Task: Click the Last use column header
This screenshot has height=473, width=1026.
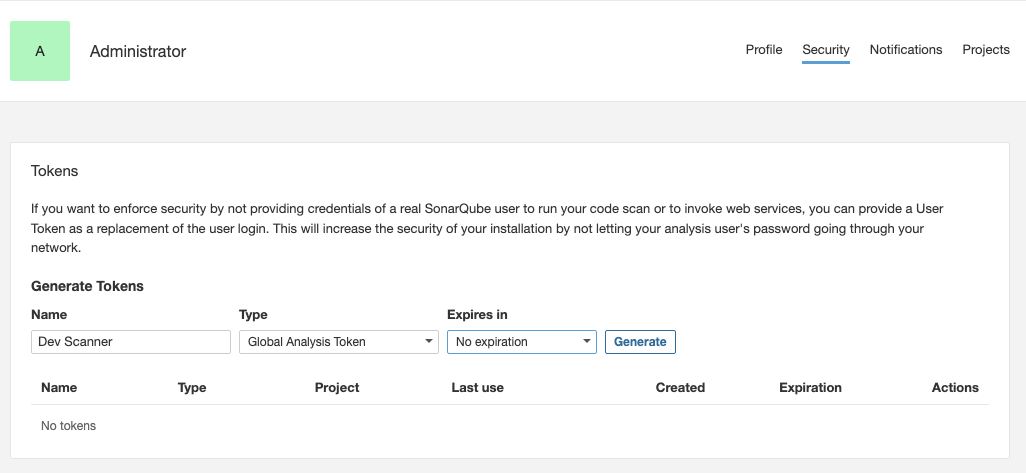Action: tap(477, 388)
